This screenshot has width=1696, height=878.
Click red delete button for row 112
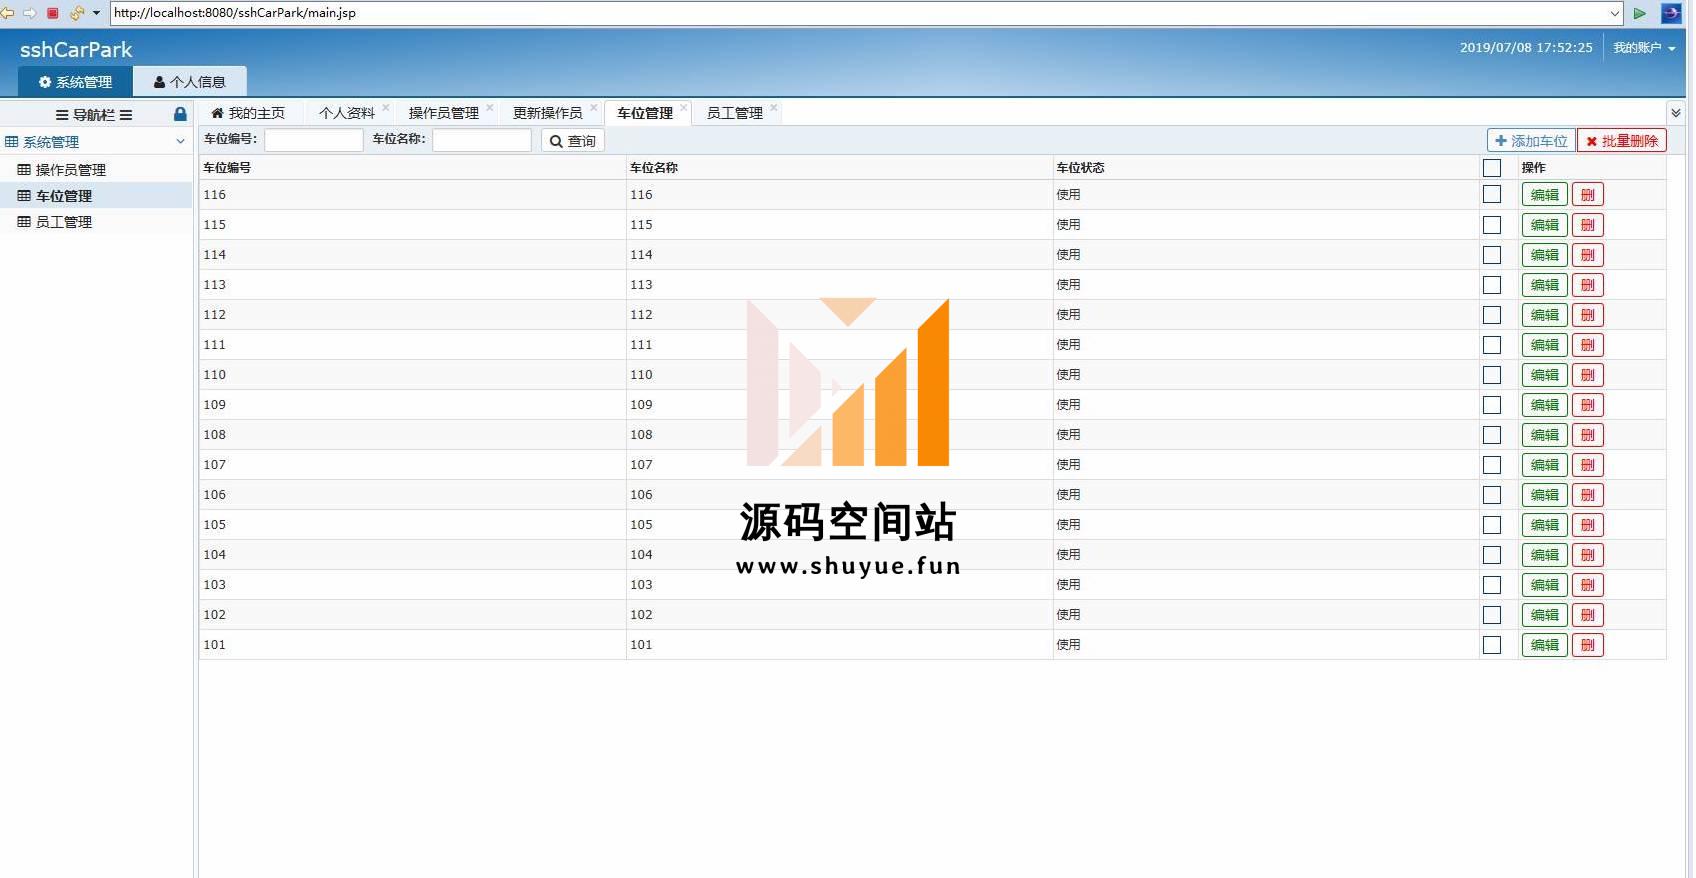point(1588,315)
